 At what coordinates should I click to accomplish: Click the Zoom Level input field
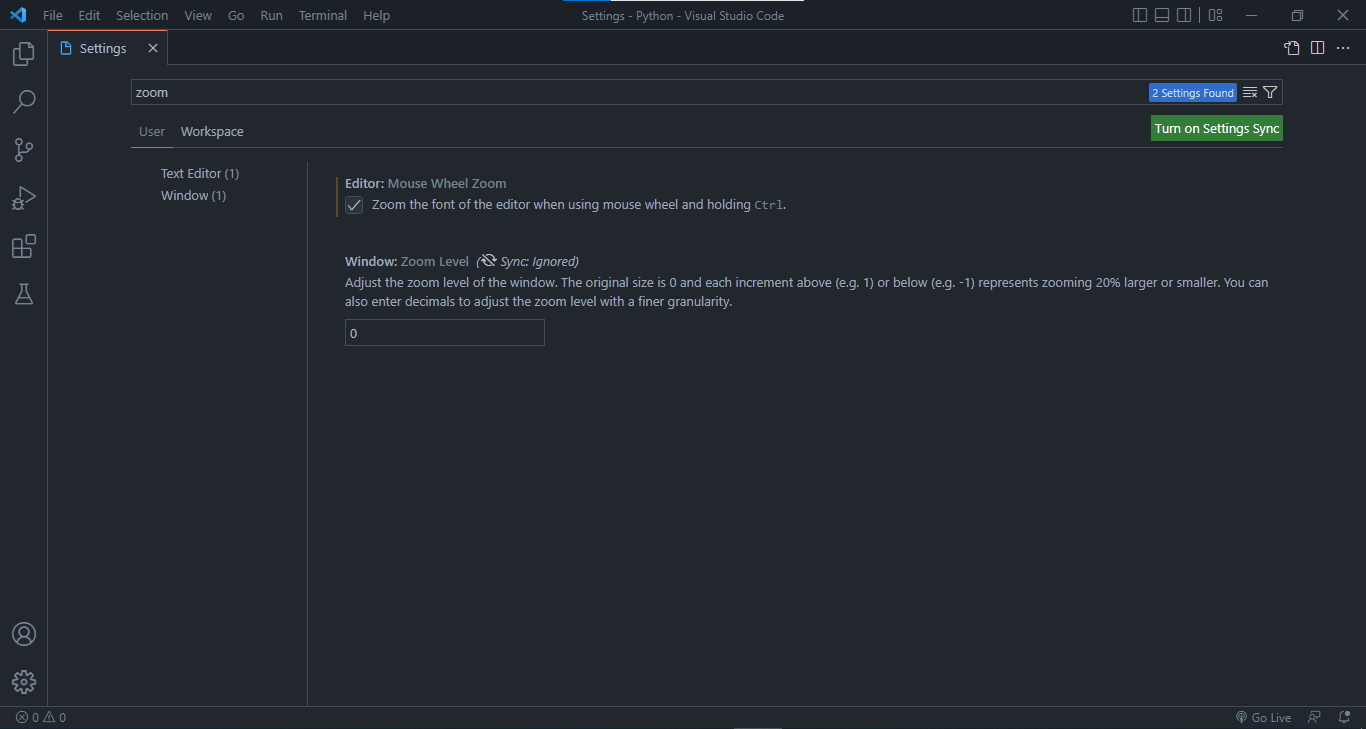click(x=445, y=333)
